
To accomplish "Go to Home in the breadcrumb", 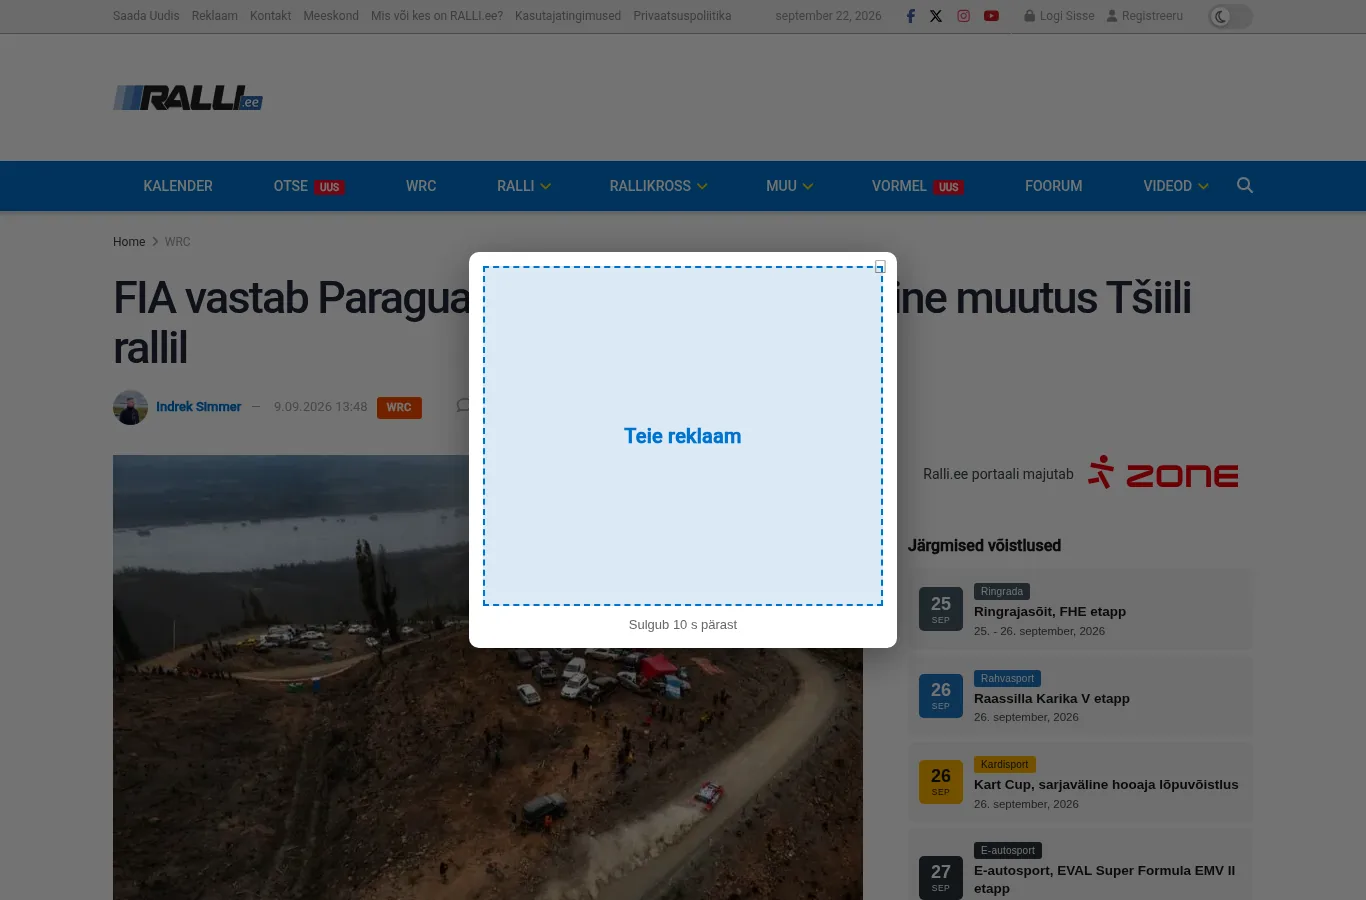I will (129, 242).
